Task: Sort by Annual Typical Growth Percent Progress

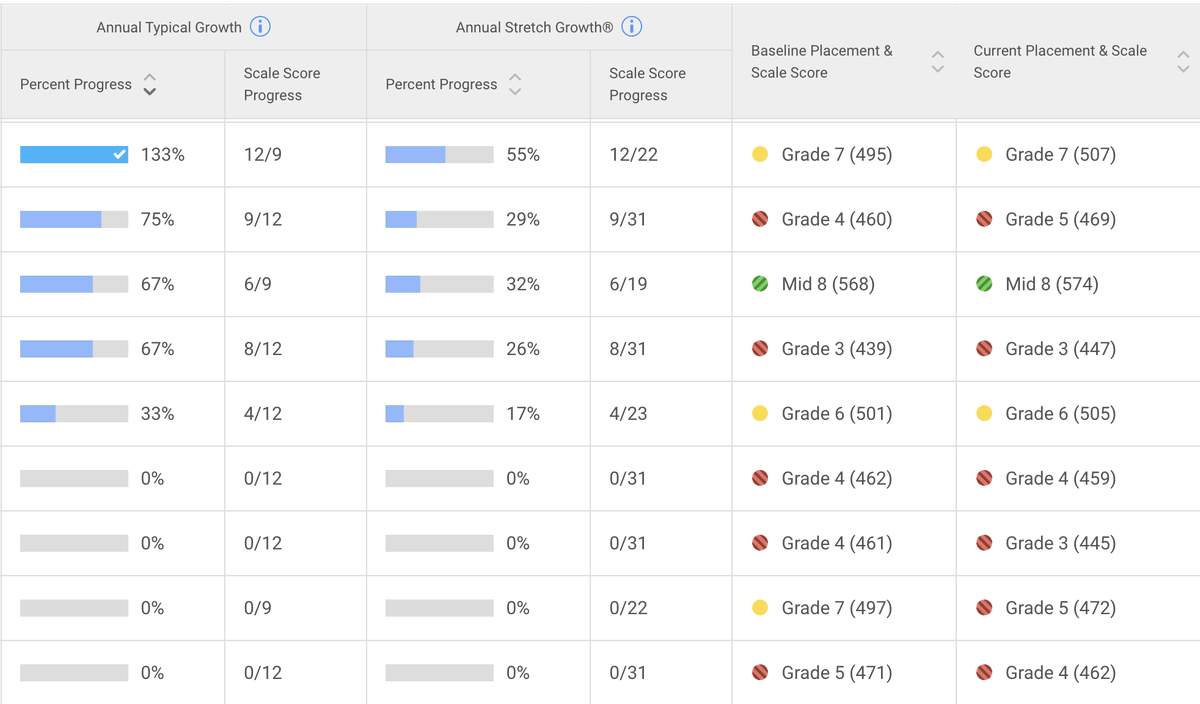Action: [x=150, y=84]
